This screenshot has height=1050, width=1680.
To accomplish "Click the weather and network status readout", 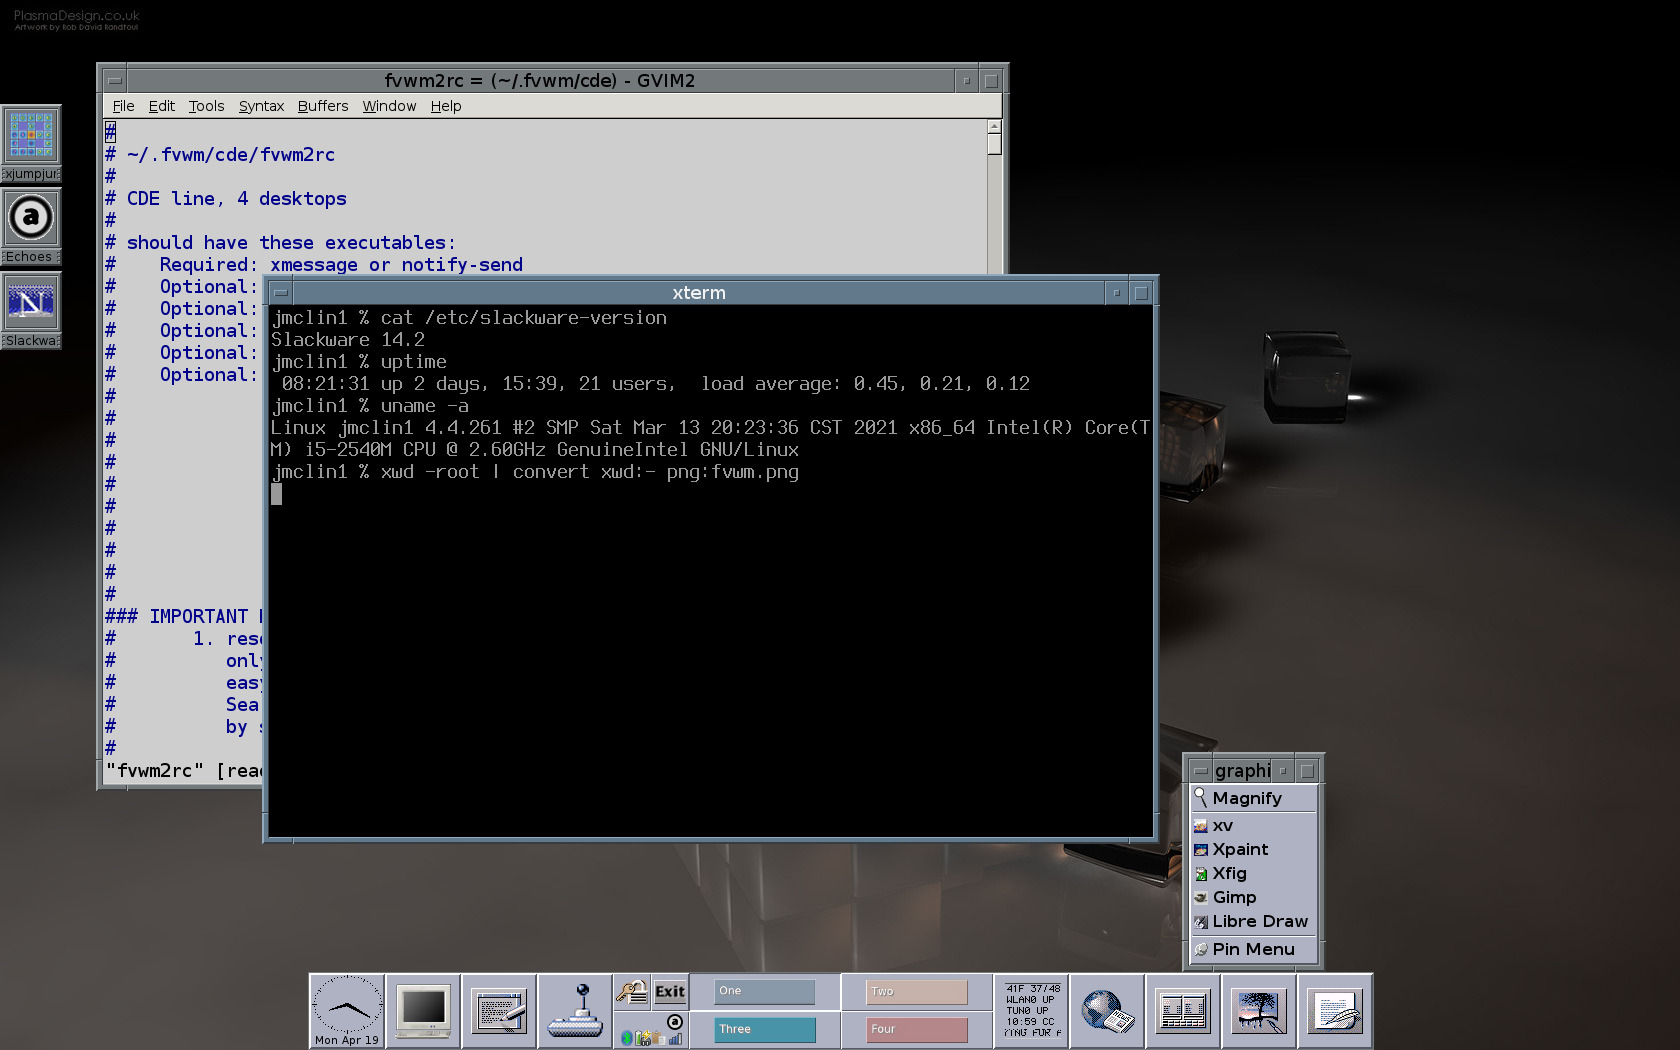I will tap(1032, 1010).
